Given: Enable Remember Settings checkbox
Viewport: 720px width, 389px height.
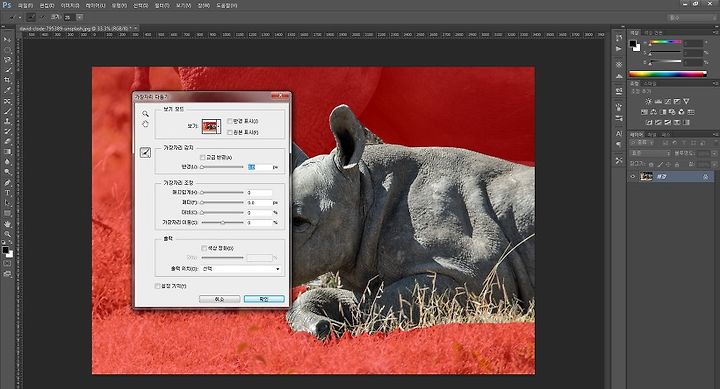Looking at the screenshot, I should (x=158, y=286).
